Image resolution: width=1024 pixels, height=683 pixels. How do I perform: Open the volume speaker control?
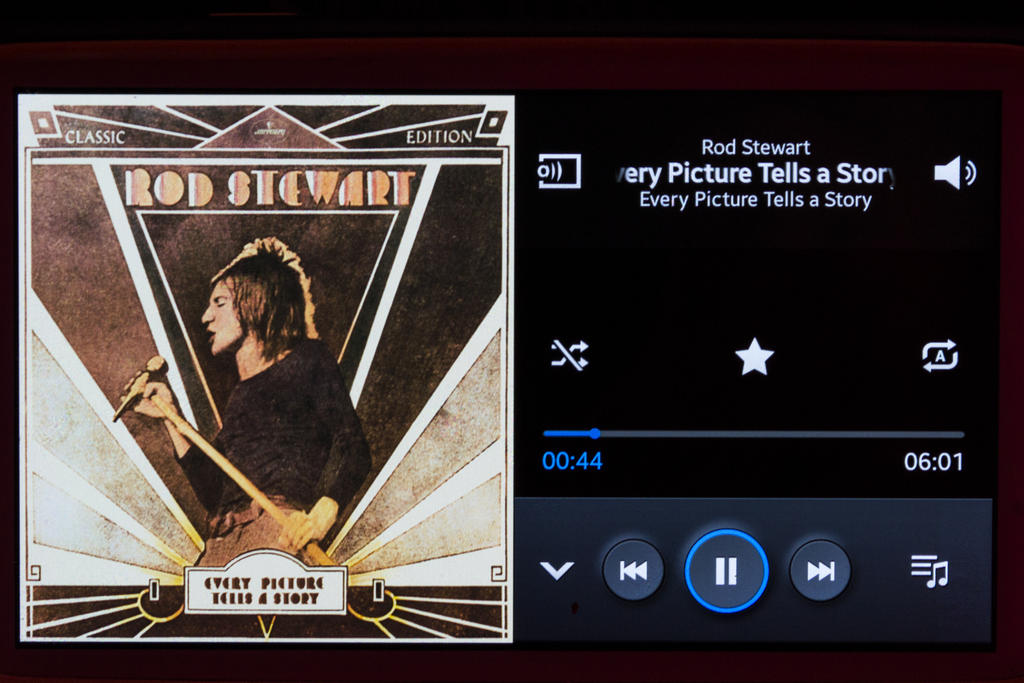[954, 173]
